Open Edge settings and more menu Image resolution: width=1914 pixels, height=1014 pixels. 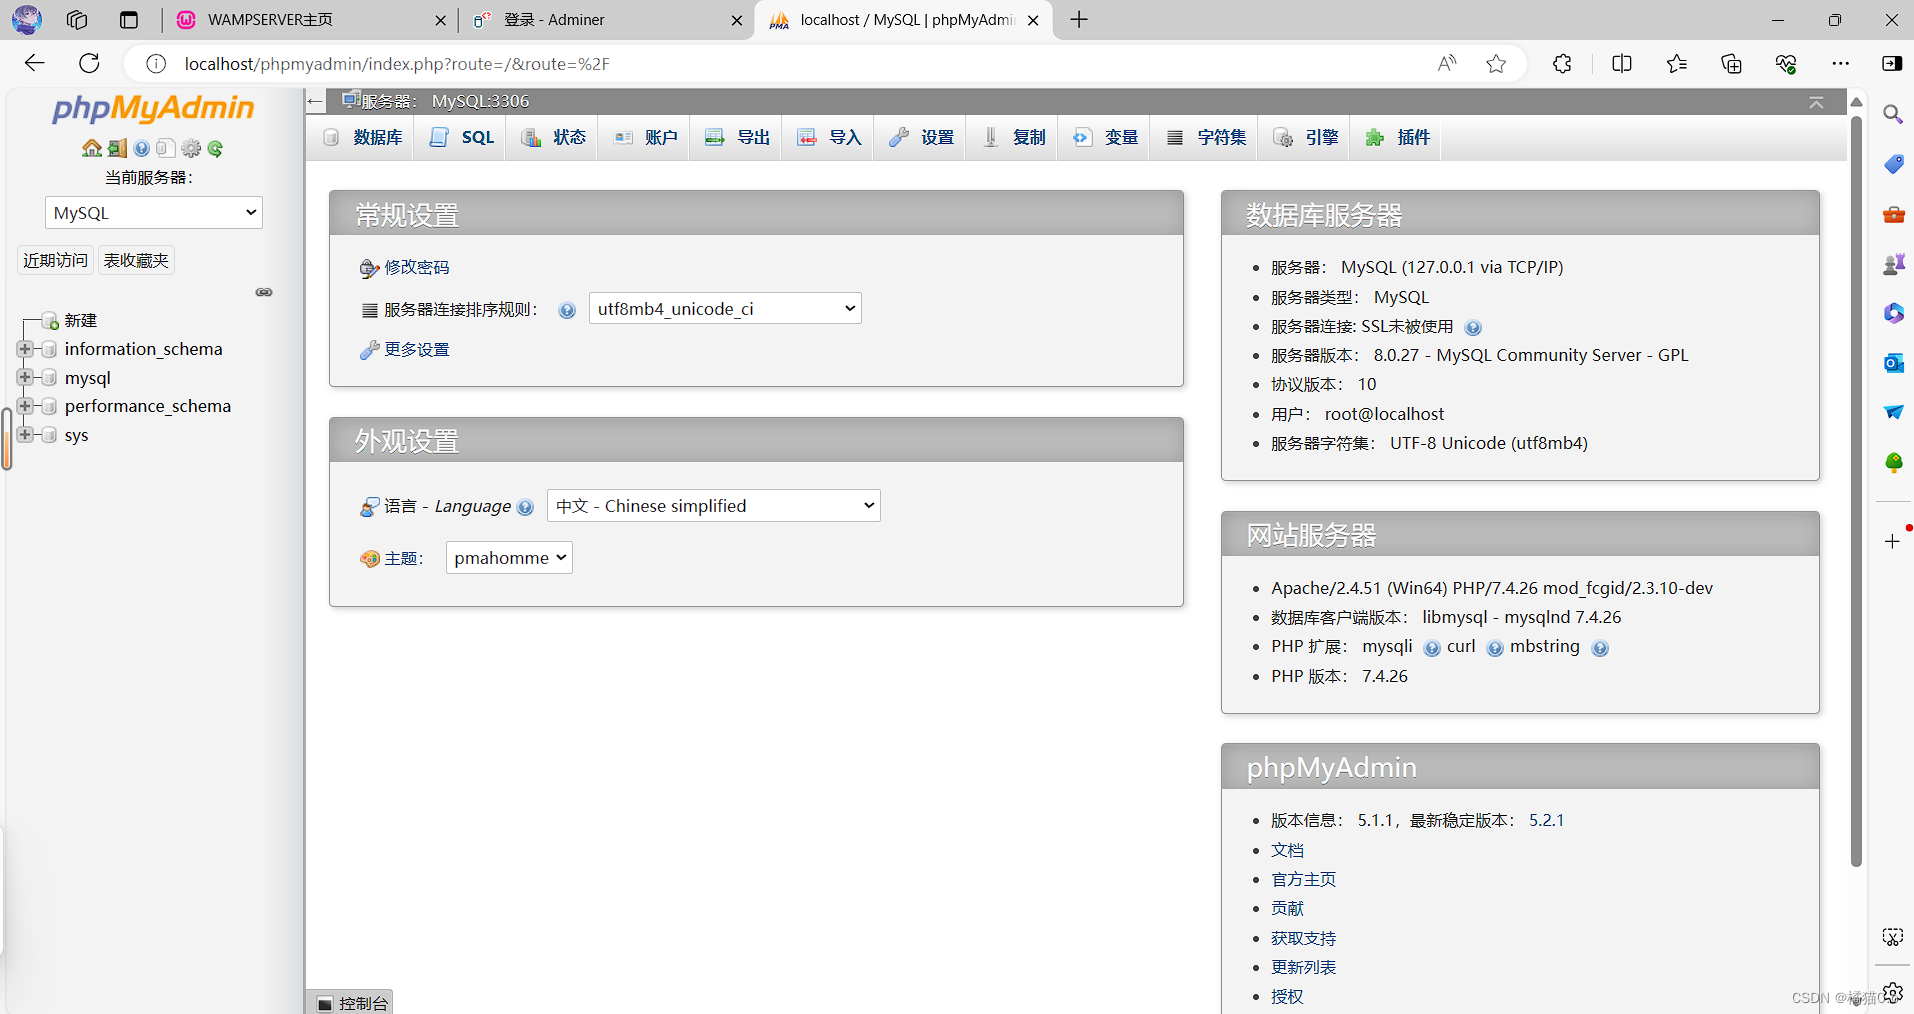point(1840,64)
